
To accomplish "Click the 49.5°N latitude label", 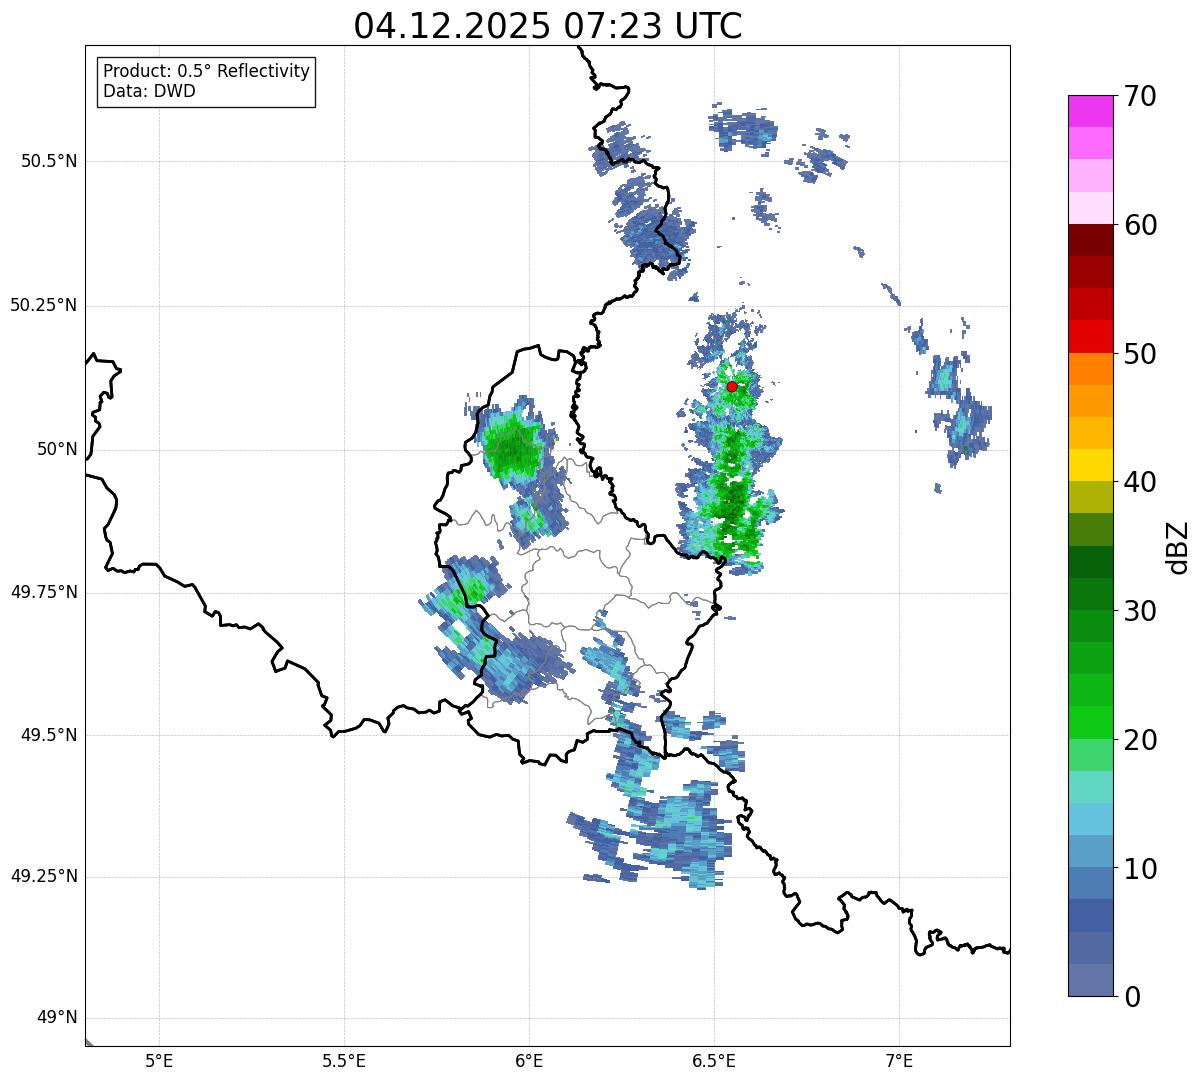I will 49,735.
